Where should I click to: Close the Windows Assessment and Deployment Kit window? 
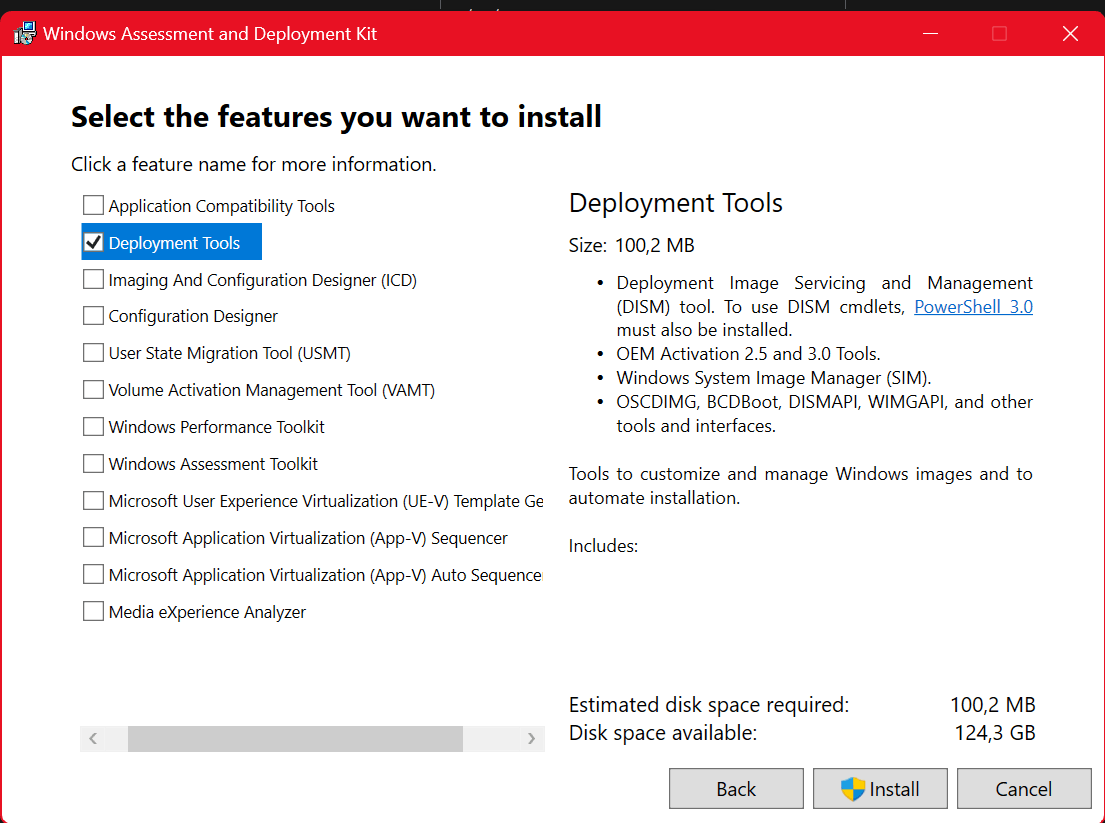coord(1070,33)
